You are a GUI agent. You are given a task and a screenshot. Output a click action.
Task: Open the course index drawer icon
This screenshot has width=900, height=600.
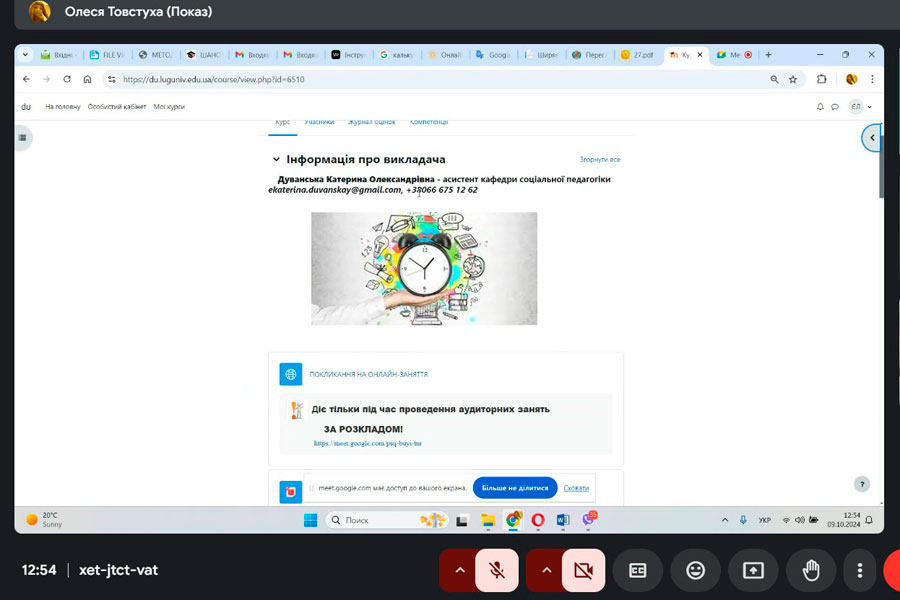point(22,138)
